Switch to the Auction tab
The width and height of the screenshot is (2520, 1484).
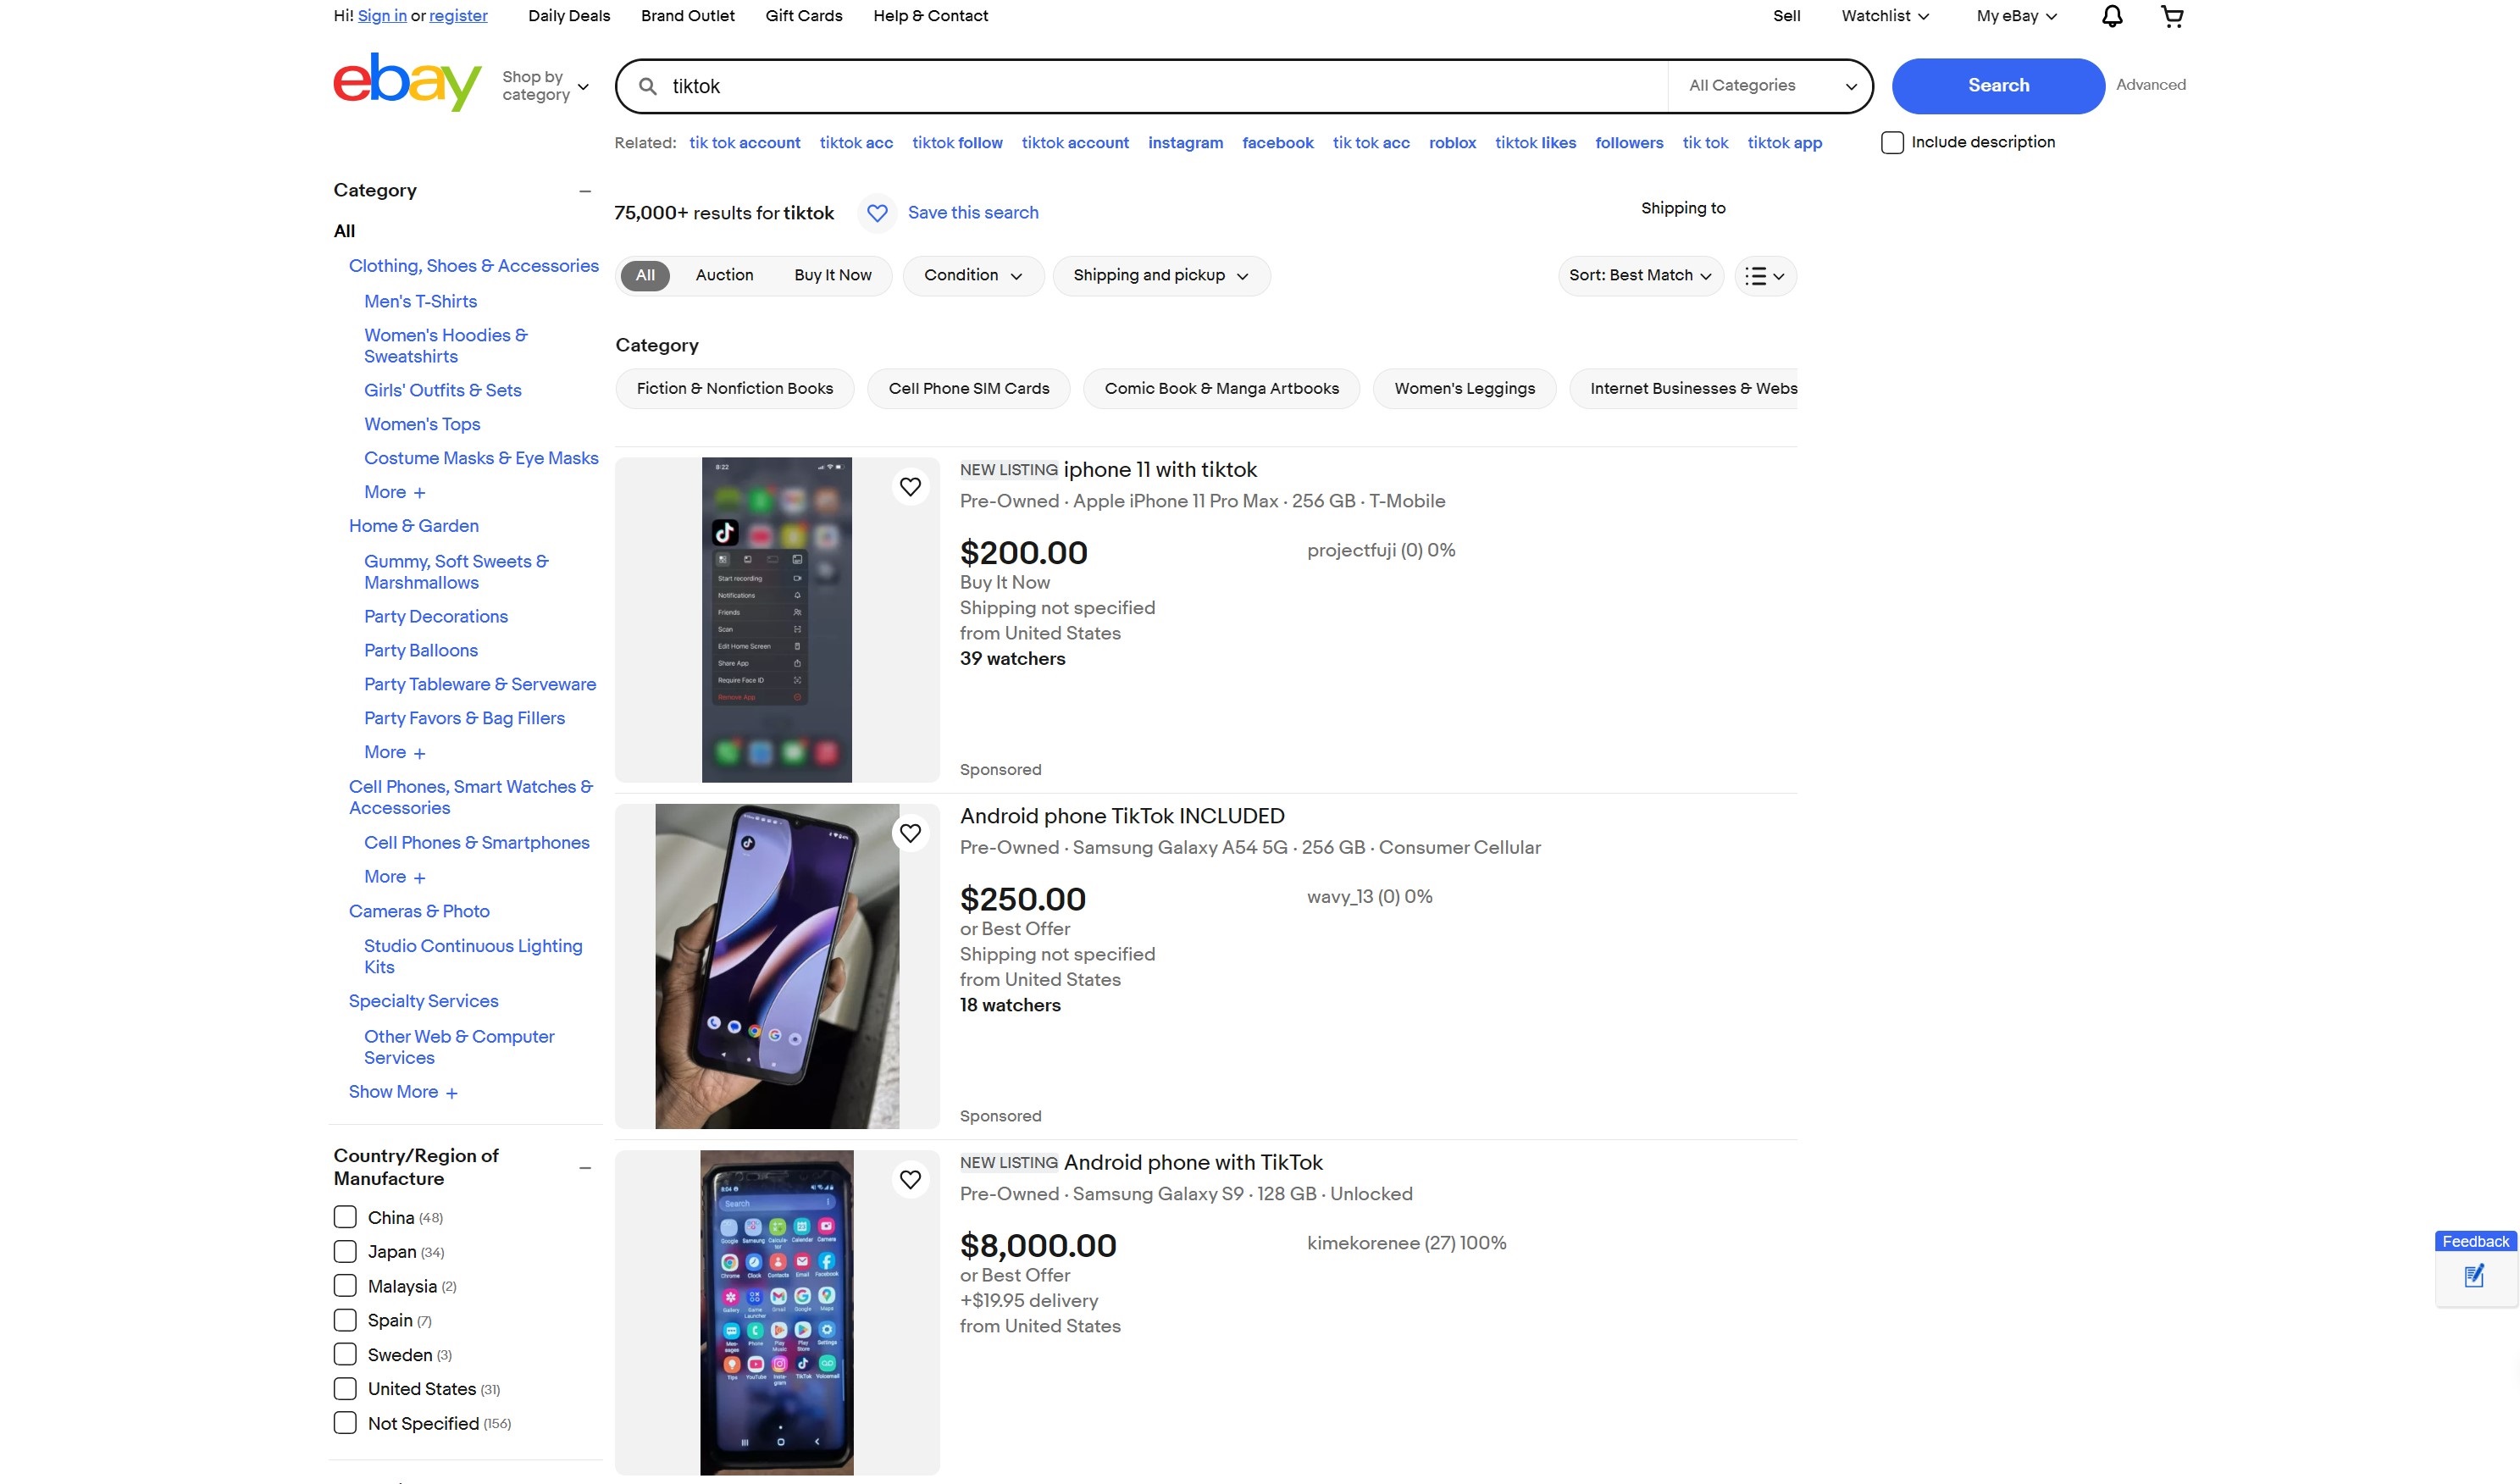point(724,276)
